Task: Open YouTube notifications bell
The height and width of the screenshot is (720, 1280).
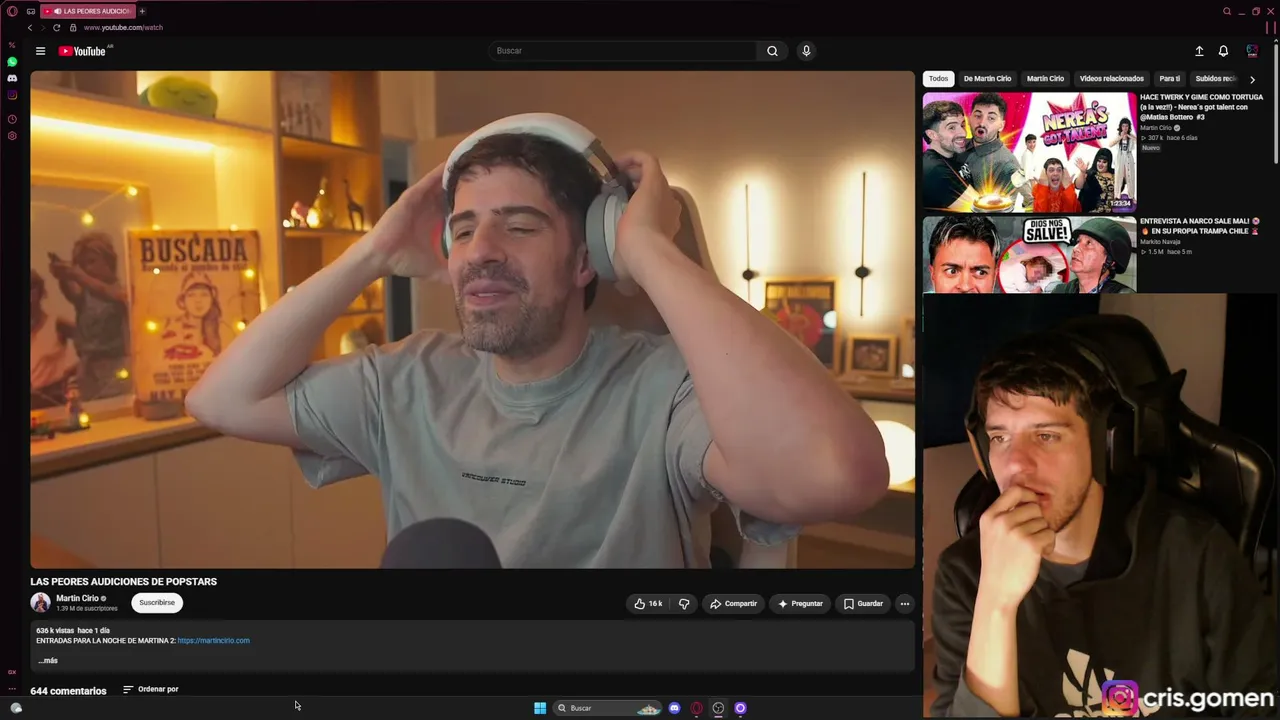Action: point(1223,51)
